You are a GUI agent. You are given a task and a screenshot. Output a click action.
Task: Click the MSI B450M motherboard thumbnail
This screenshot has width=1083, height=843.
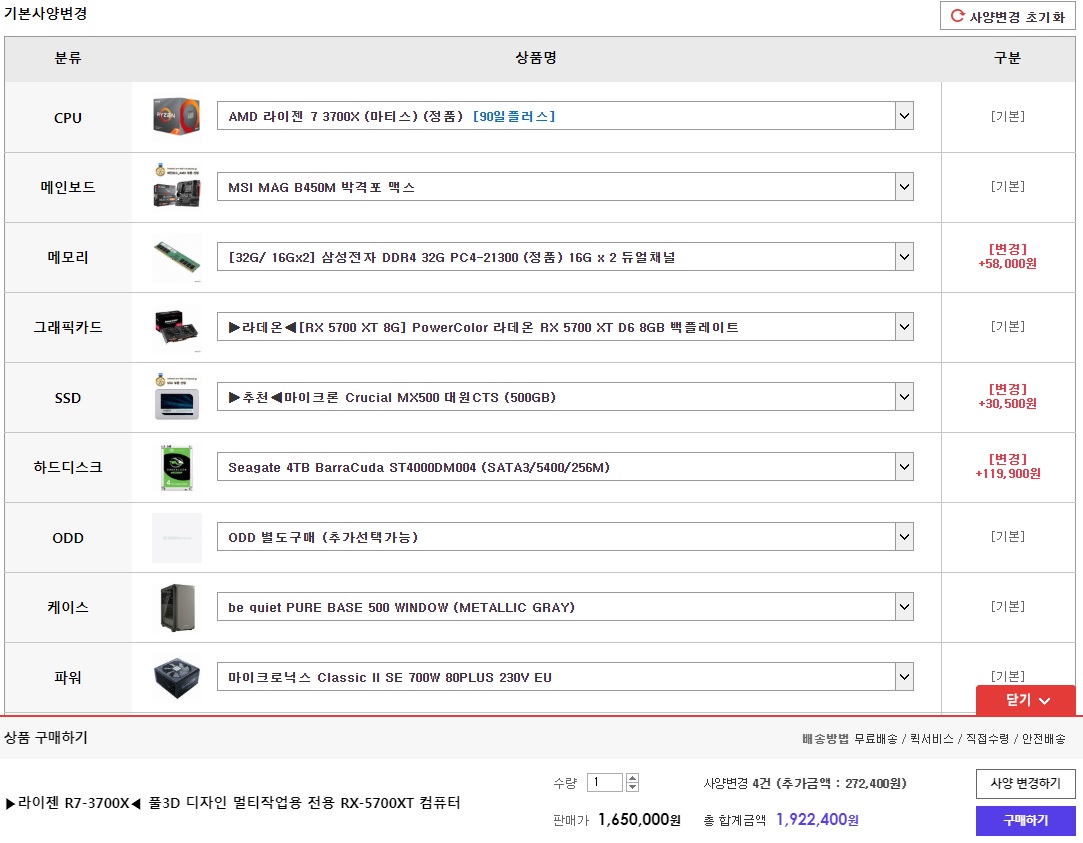[x=177, y=186]
